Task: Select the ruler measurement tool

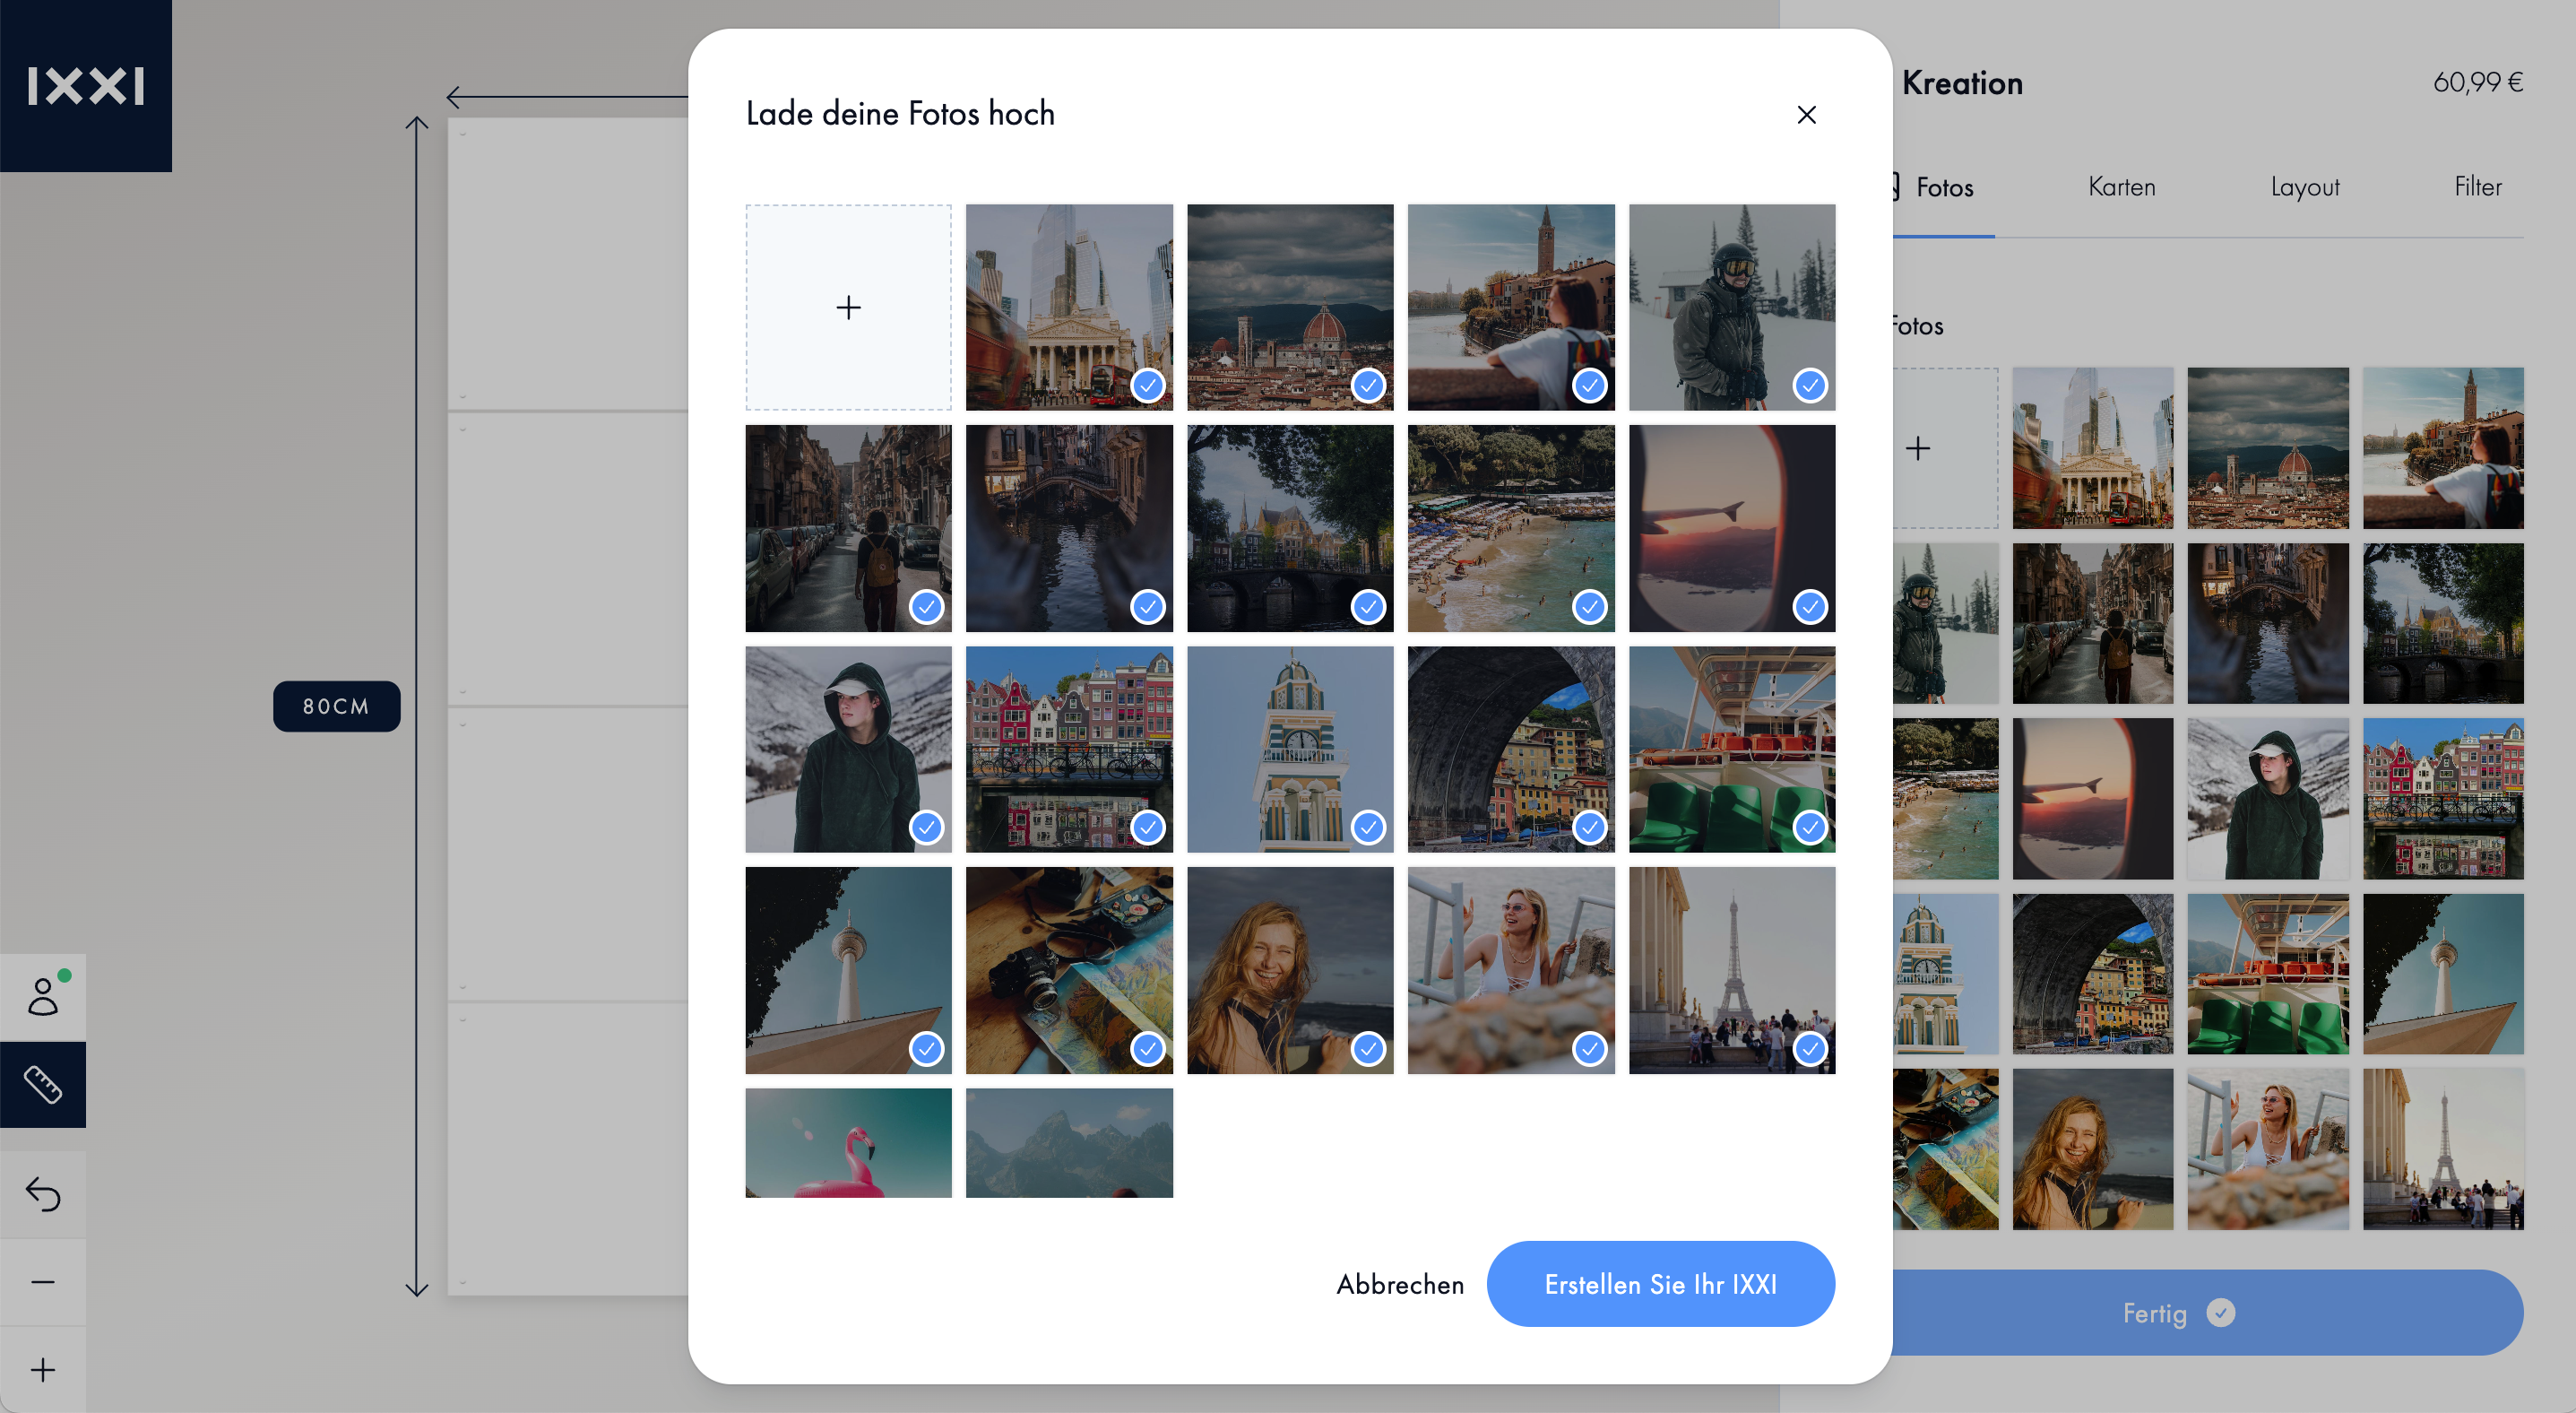Action: (x=43, y=1084)
